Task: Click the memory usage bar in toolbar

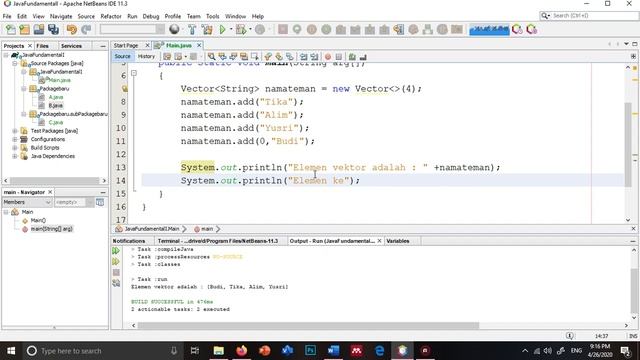Action: [x=489, y=29]
